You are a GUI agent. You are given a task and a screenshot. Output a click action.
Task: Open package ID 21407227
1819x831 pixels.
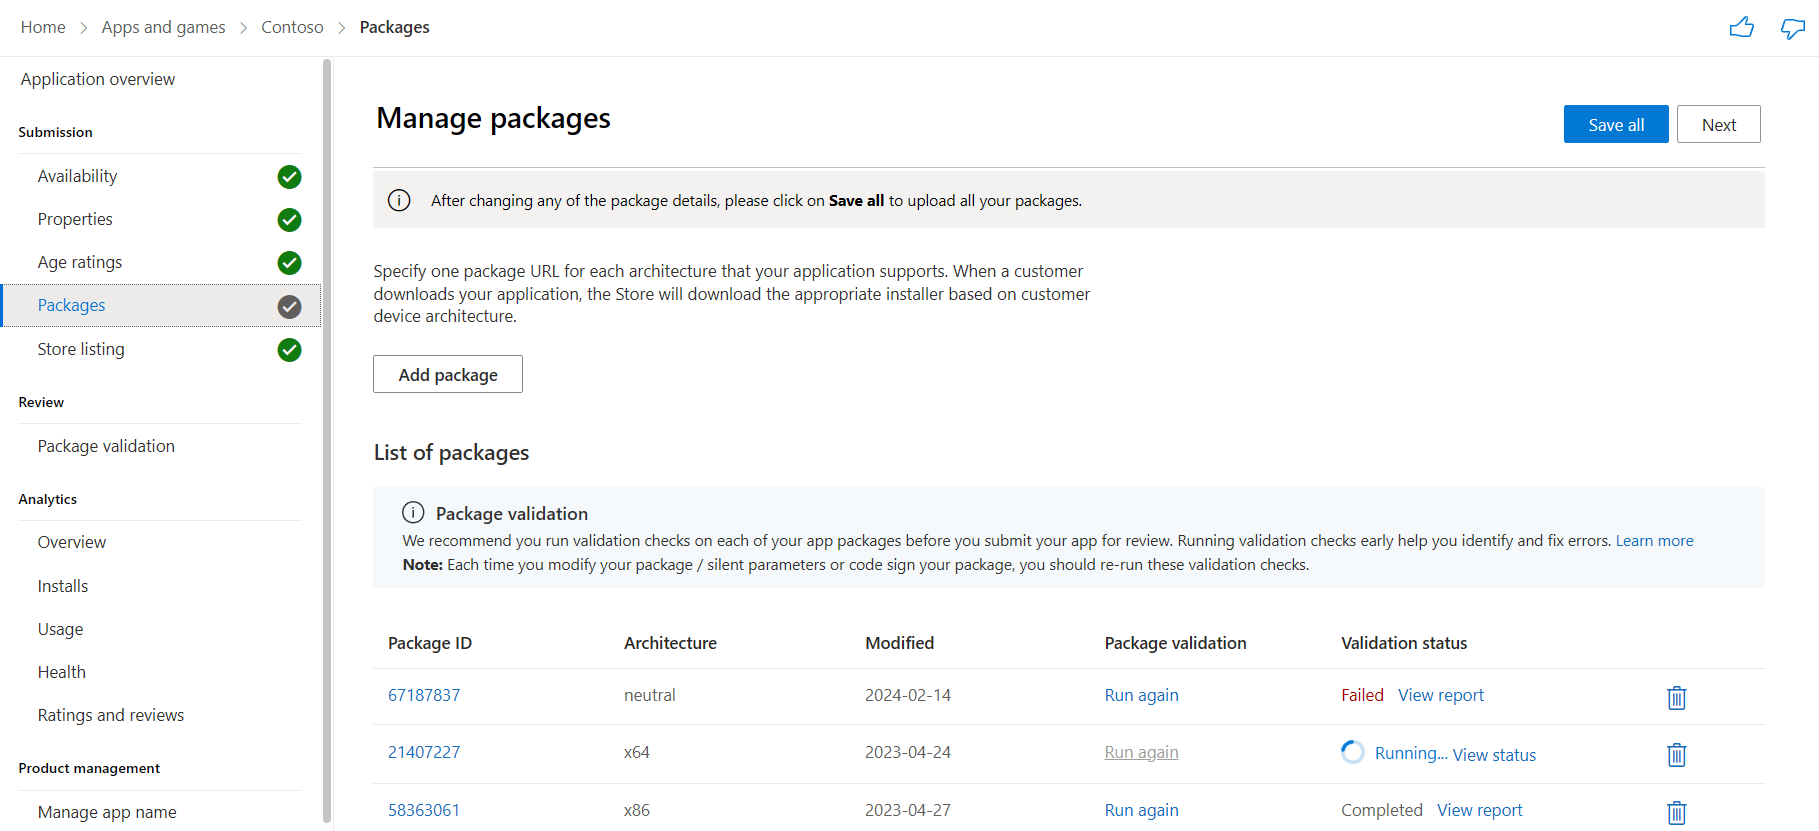pyautogui.click(x=424, y=752)
